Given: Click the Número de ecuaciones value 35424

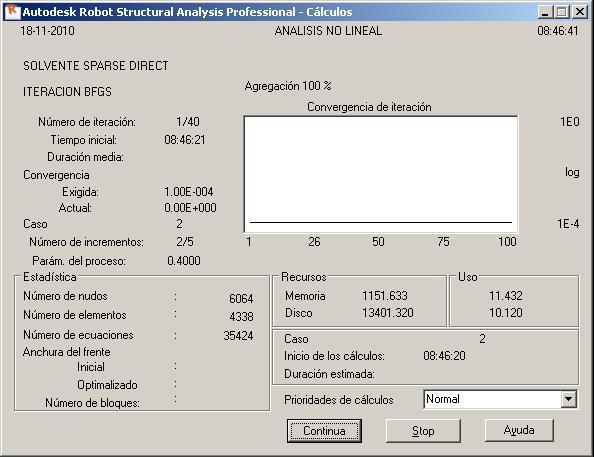Looking at the screenshot, I should (x=238, y=336).
